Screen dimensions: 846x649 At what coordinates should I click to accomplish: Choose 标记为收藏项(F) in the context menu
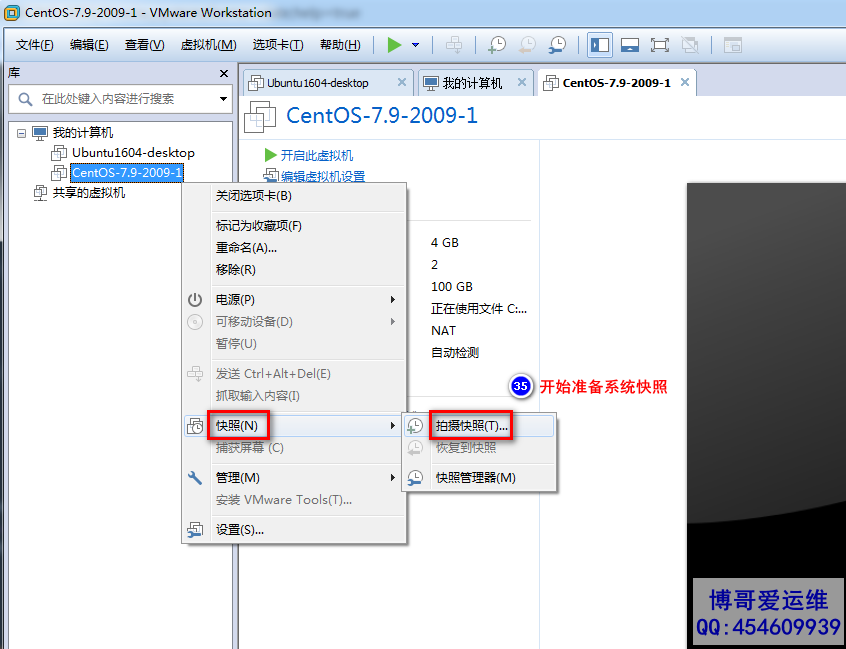click(294, 226)
